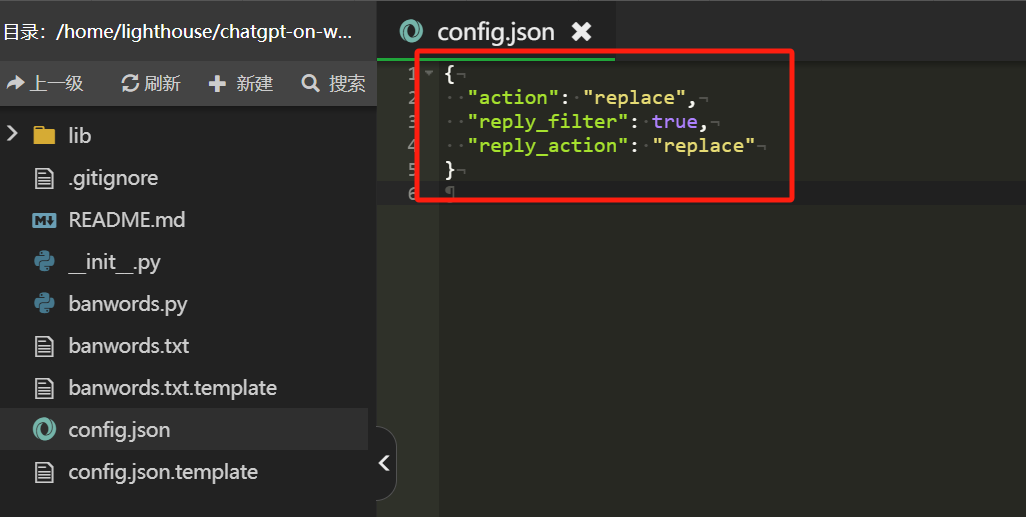The height and width of the screenshot is (517, 1026).
Task: Click the banwords.txt file icon
Action: [44, 346]
